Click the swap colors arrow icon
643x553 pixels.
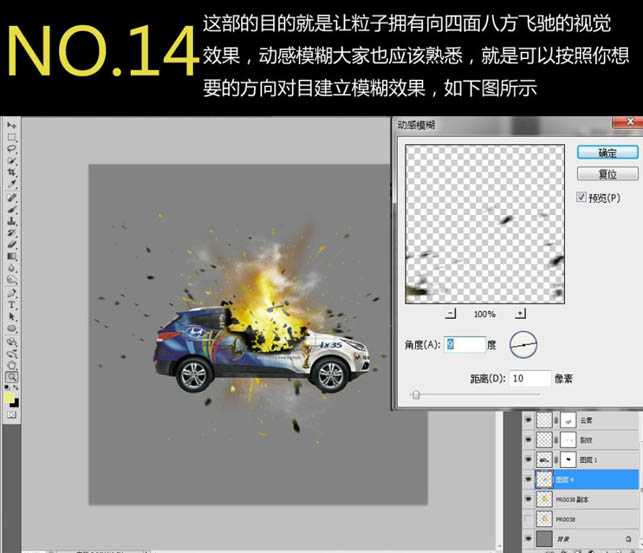(x=16, y=387)
